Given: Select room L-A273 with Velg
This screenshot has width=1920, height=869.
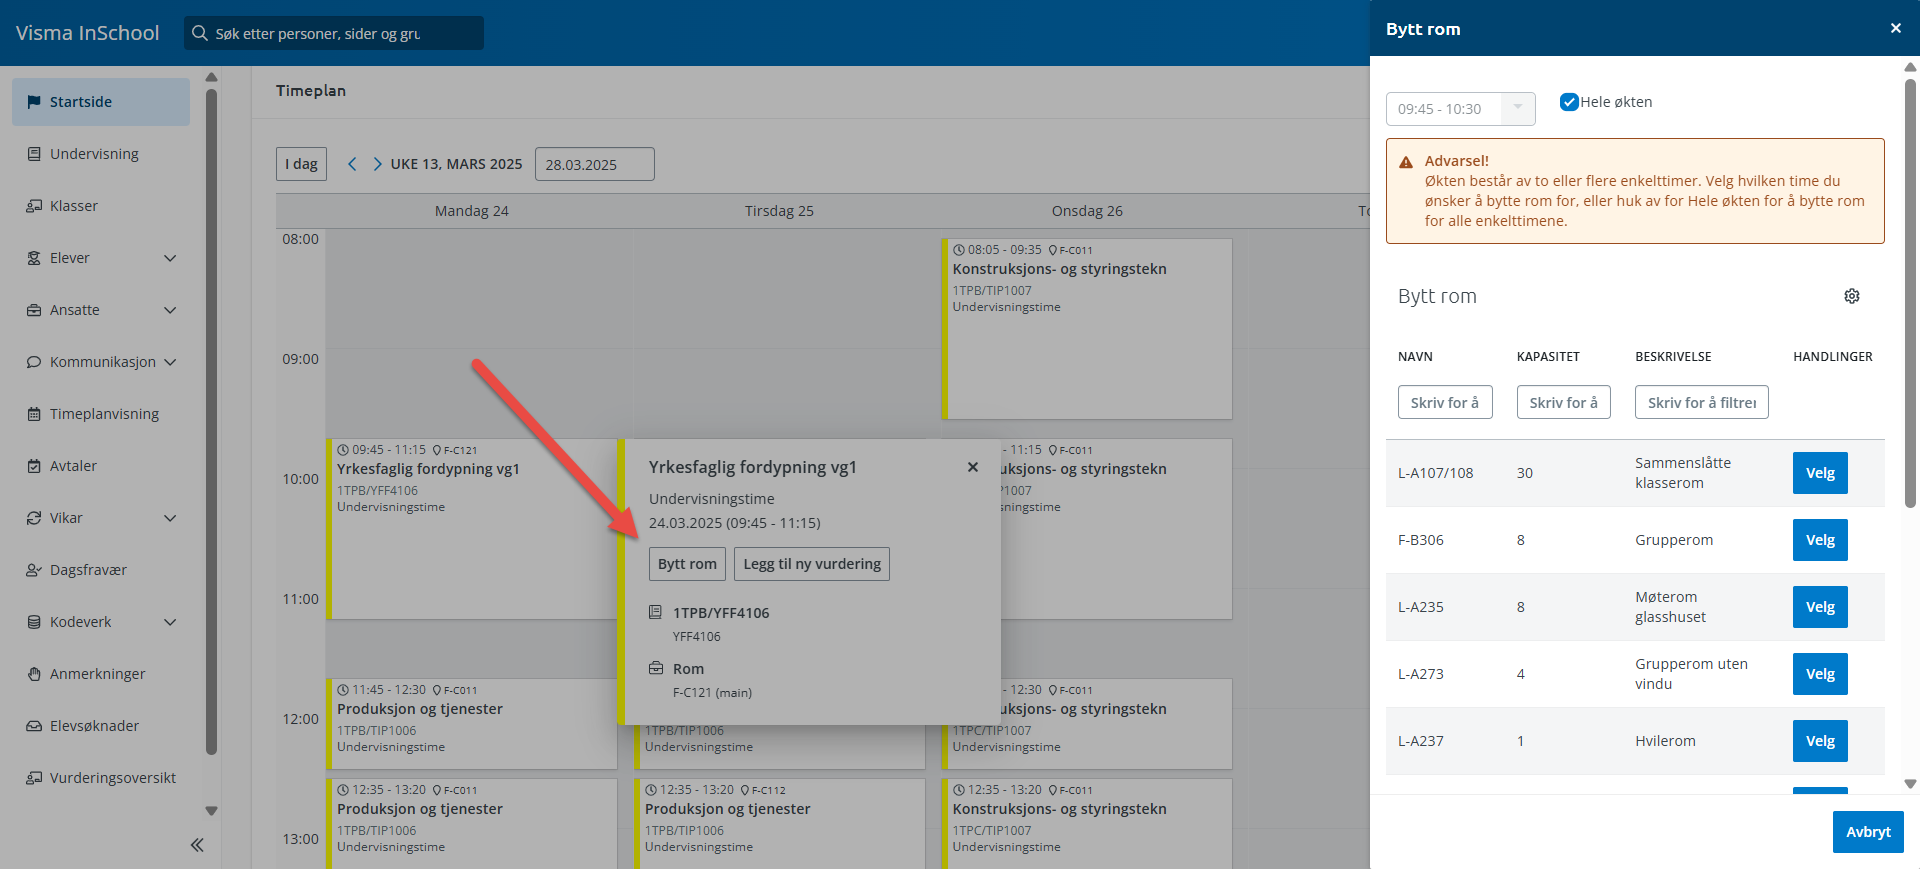Looking at the screenshot, I should coord(1820,674).
